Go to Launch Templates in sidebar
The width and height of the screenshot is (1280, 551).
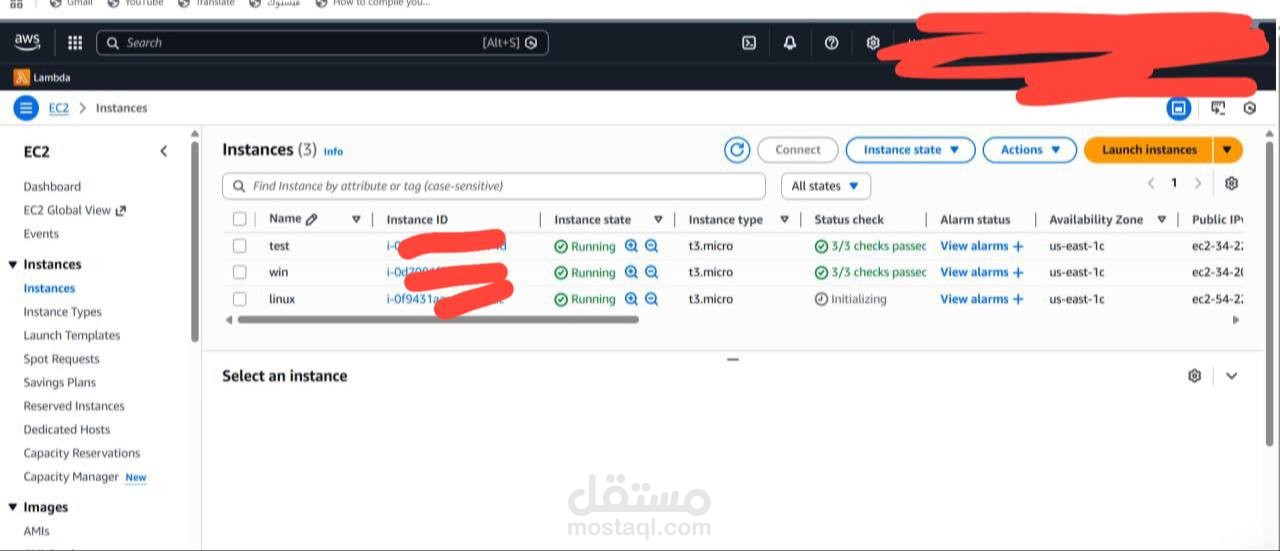pyautogui.click(x=71, y=336)
